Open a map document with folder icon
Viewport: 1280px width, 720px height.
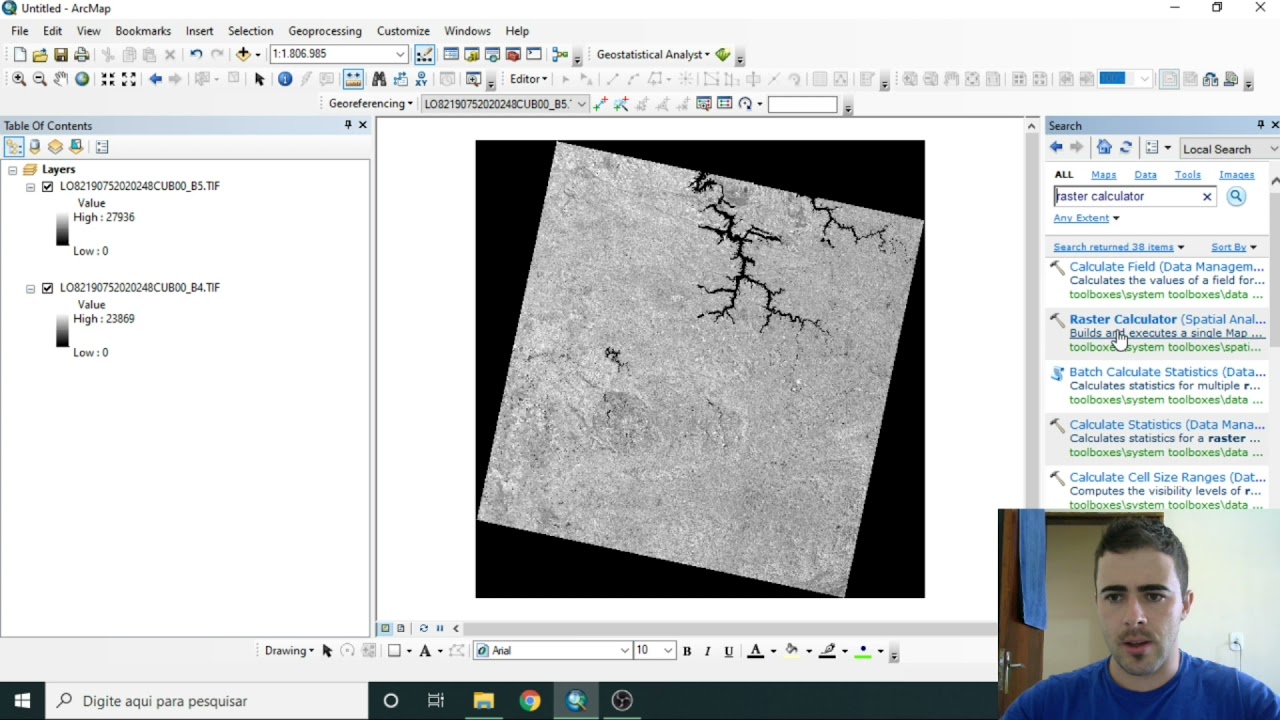[x=40, y=54]
